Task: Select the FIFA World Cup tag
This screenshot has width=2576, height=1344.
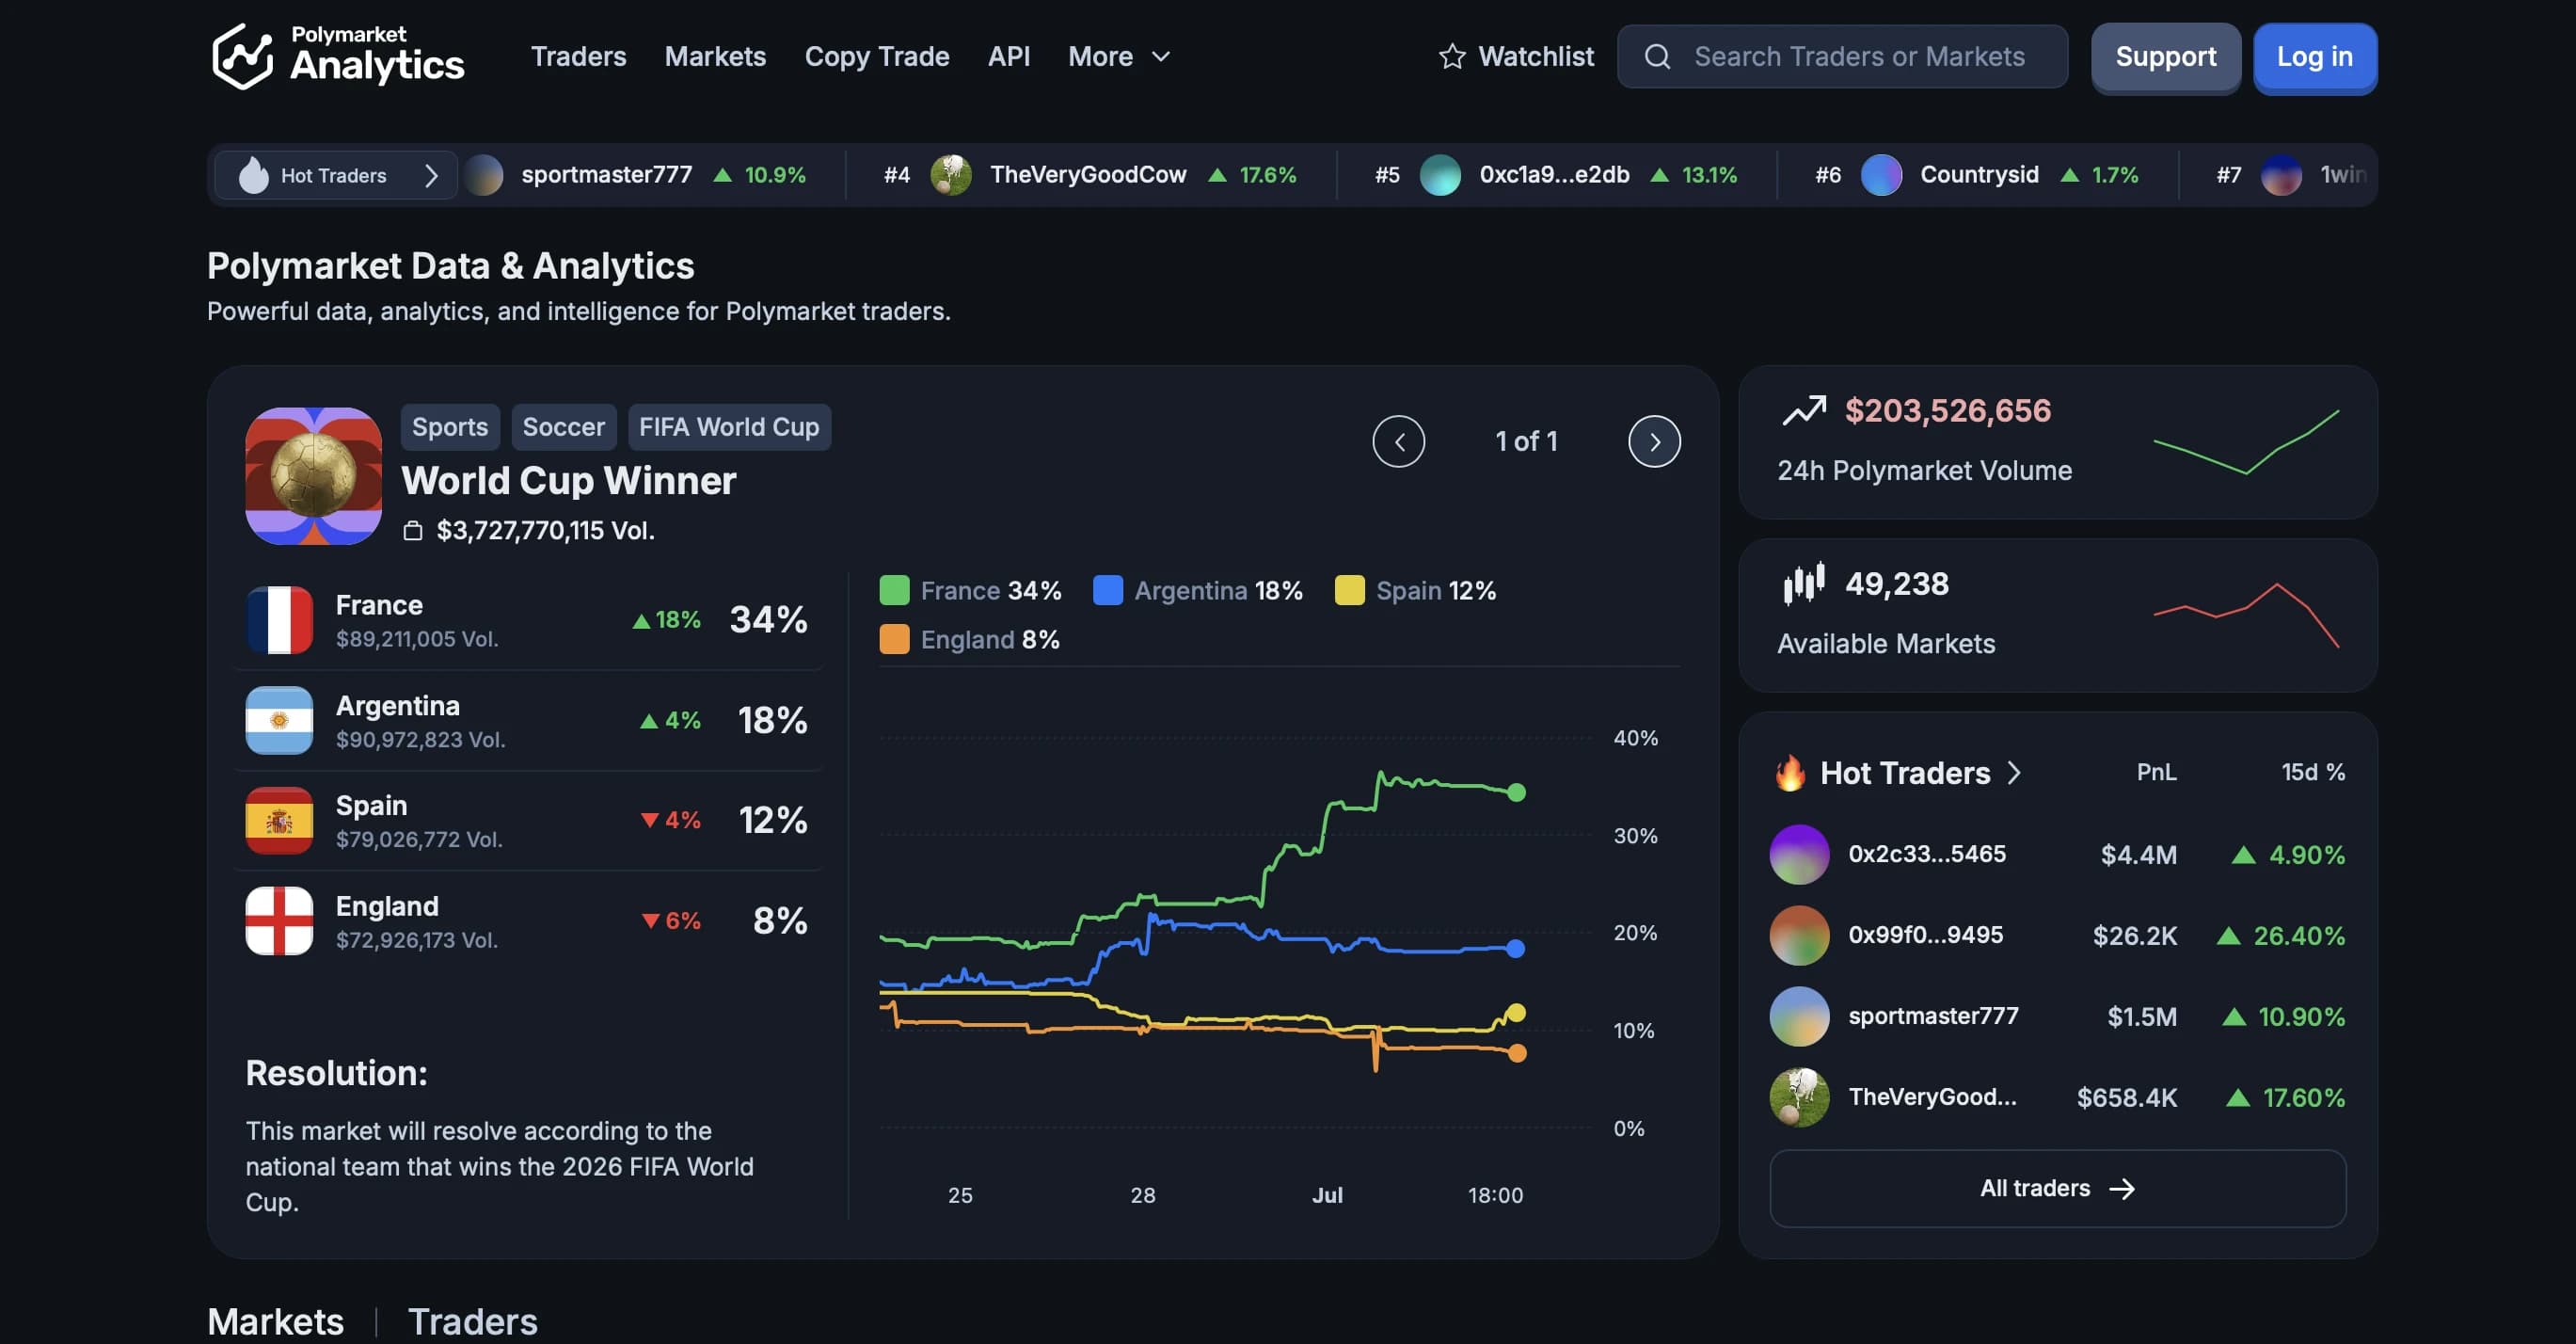Action: (729, 427)
